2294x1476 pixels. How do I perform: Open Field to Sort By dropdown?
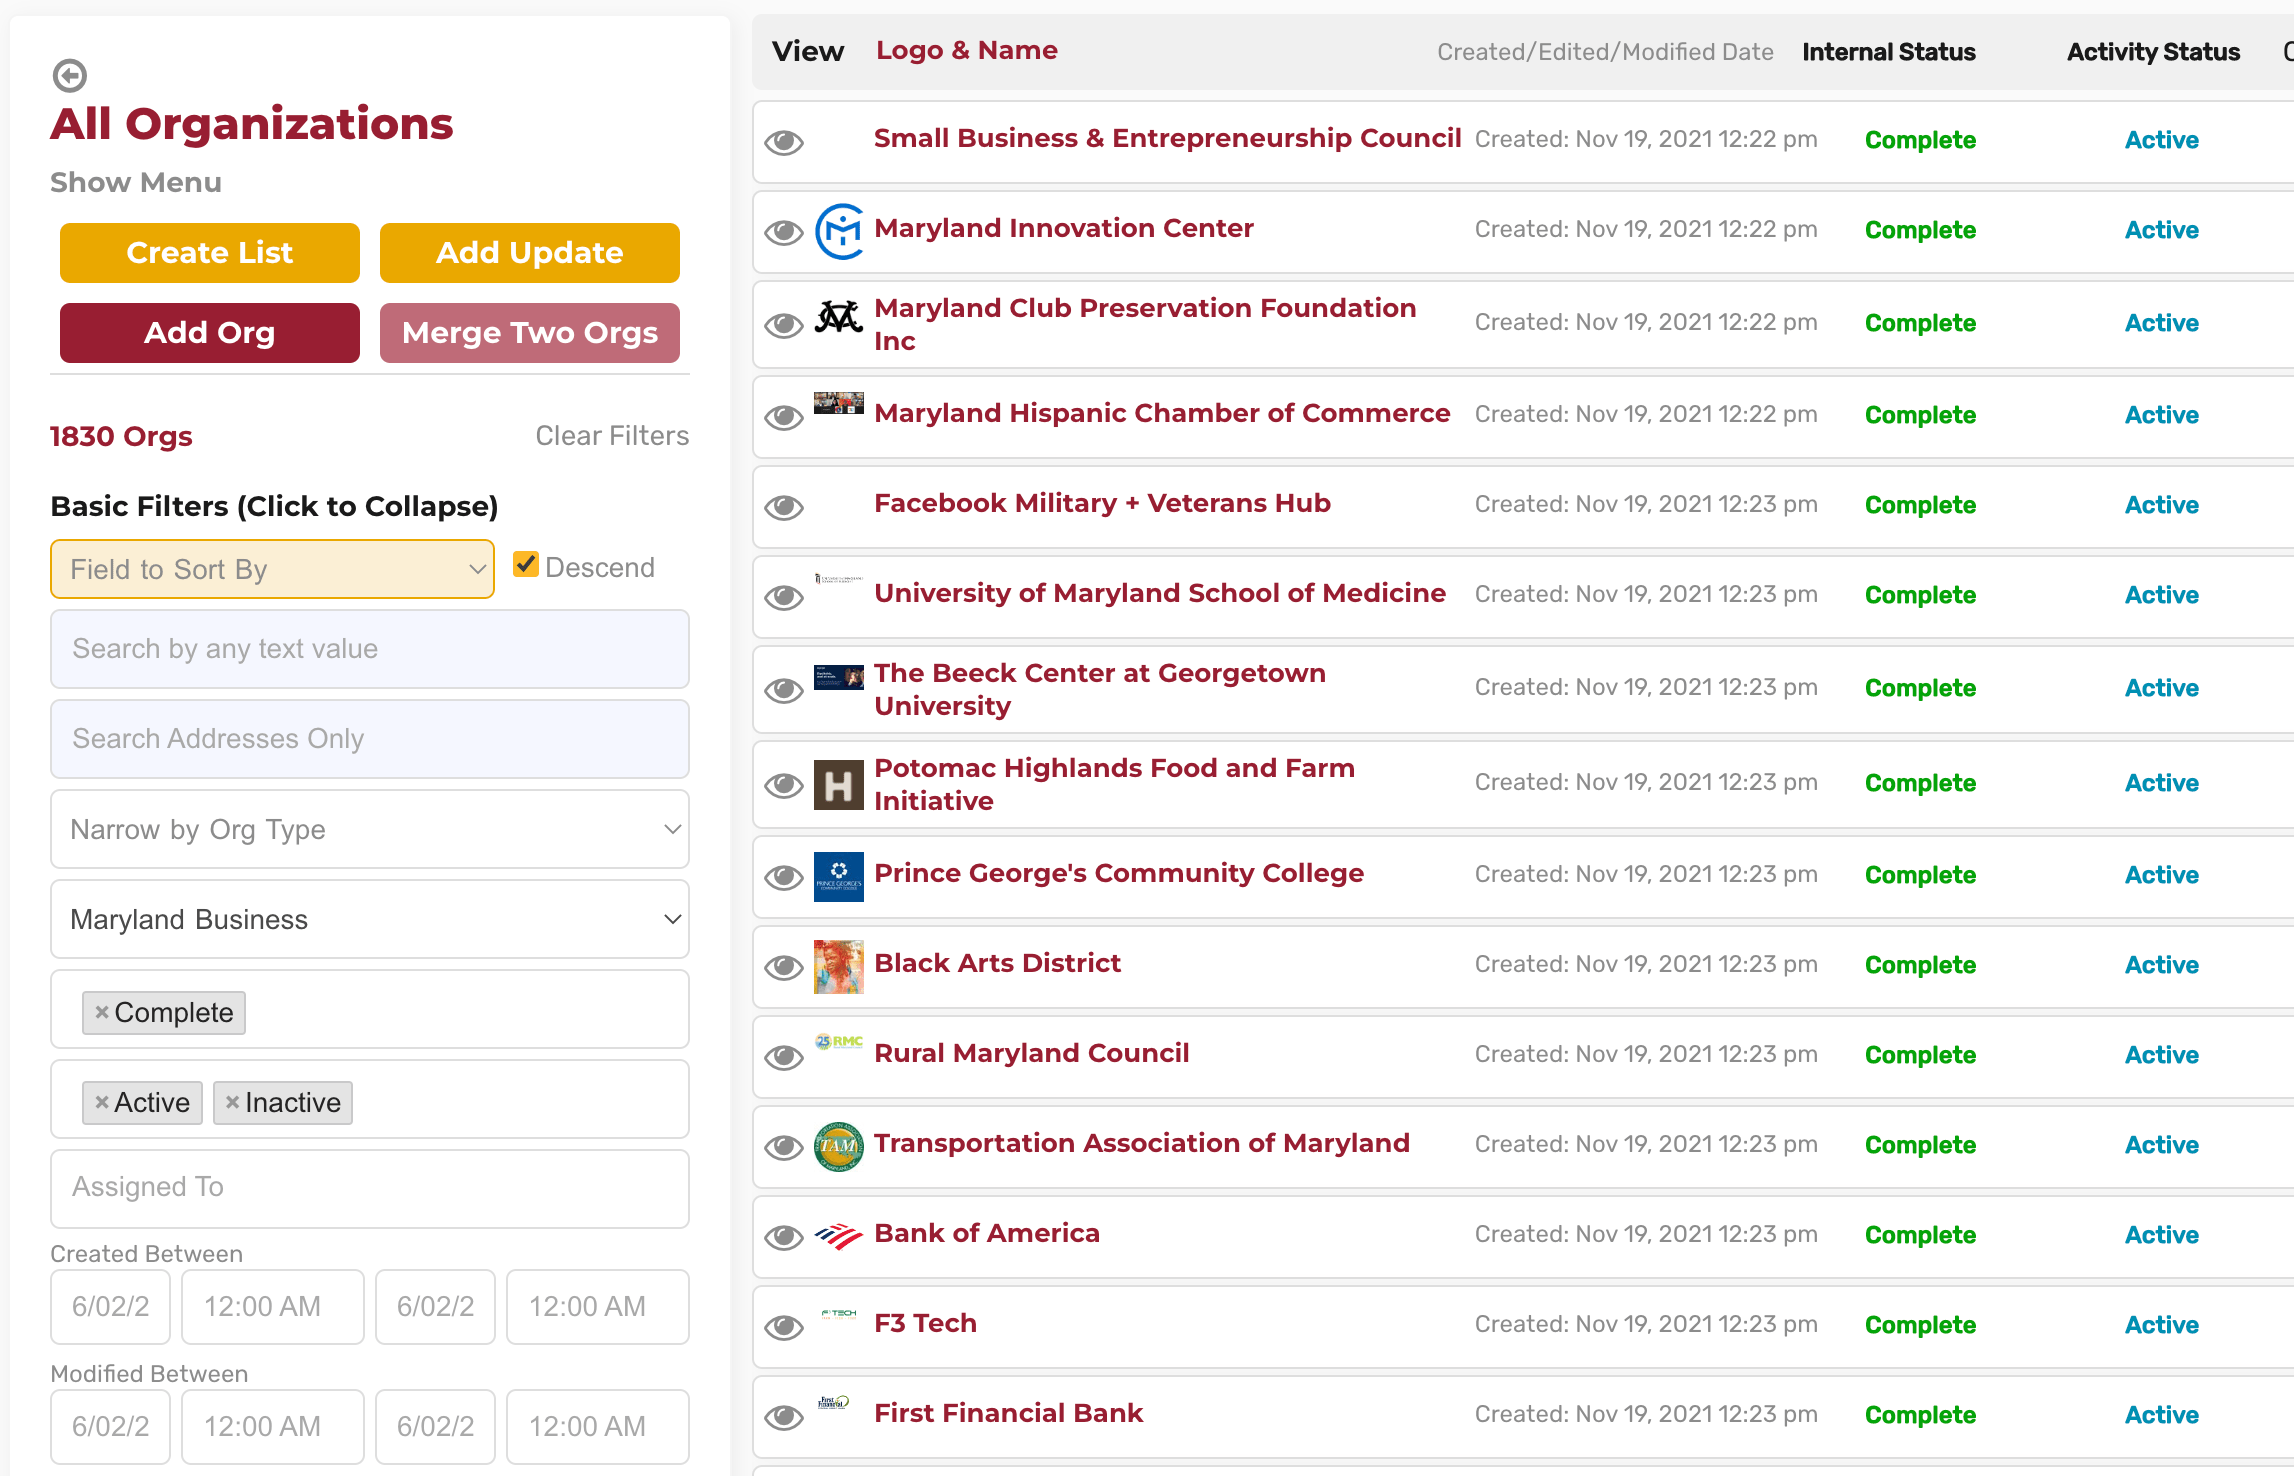[x=272, y=569]
